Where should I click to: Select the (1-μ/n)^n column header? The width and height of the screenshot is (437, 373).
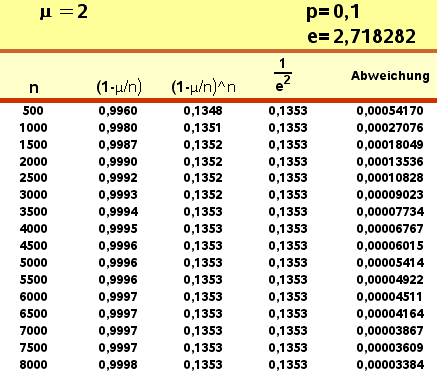(x=203, y=87)
